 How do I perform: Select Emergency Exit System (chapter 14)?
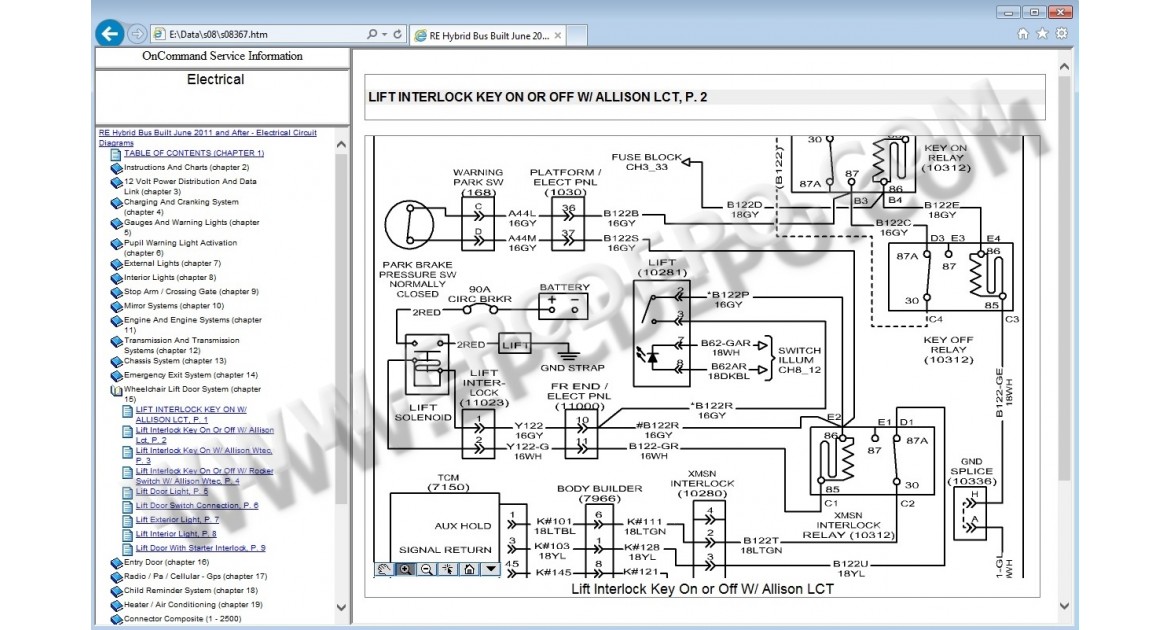pyautogui.click(x=190, y=375)
